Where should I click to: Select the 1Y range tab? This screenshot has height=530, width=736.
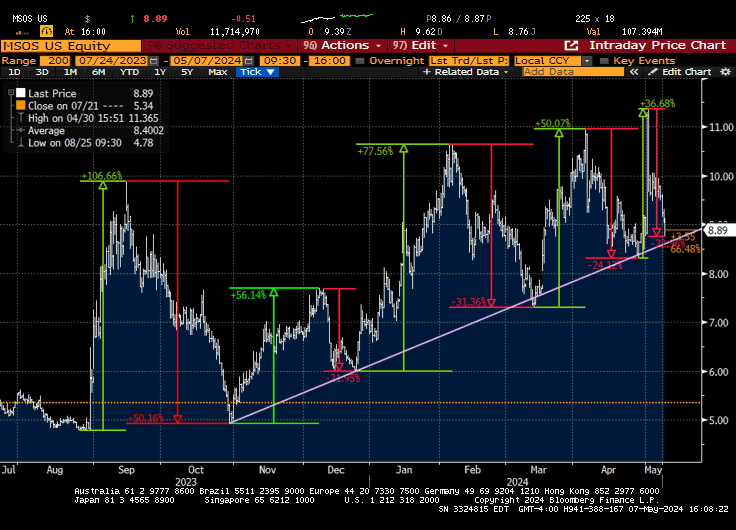point(160,72)
